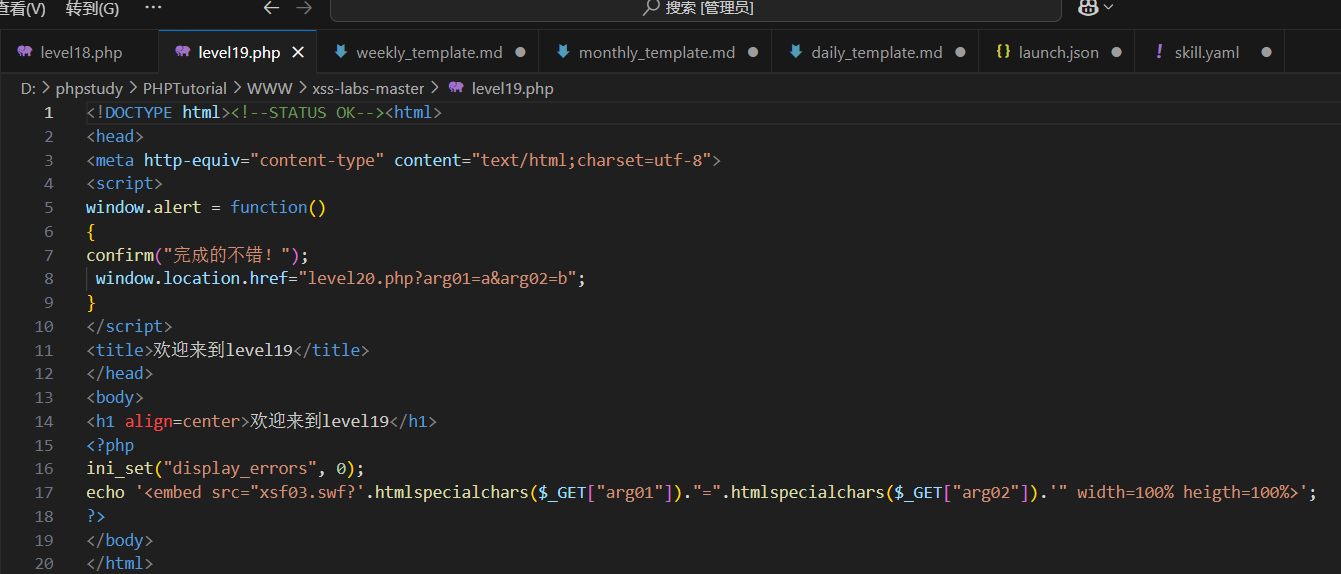Image resolution: width=1341 pixels, height=574 pixels.
Task: Click the PHP icon in the breadcrumb
Action: coord(456,88)
